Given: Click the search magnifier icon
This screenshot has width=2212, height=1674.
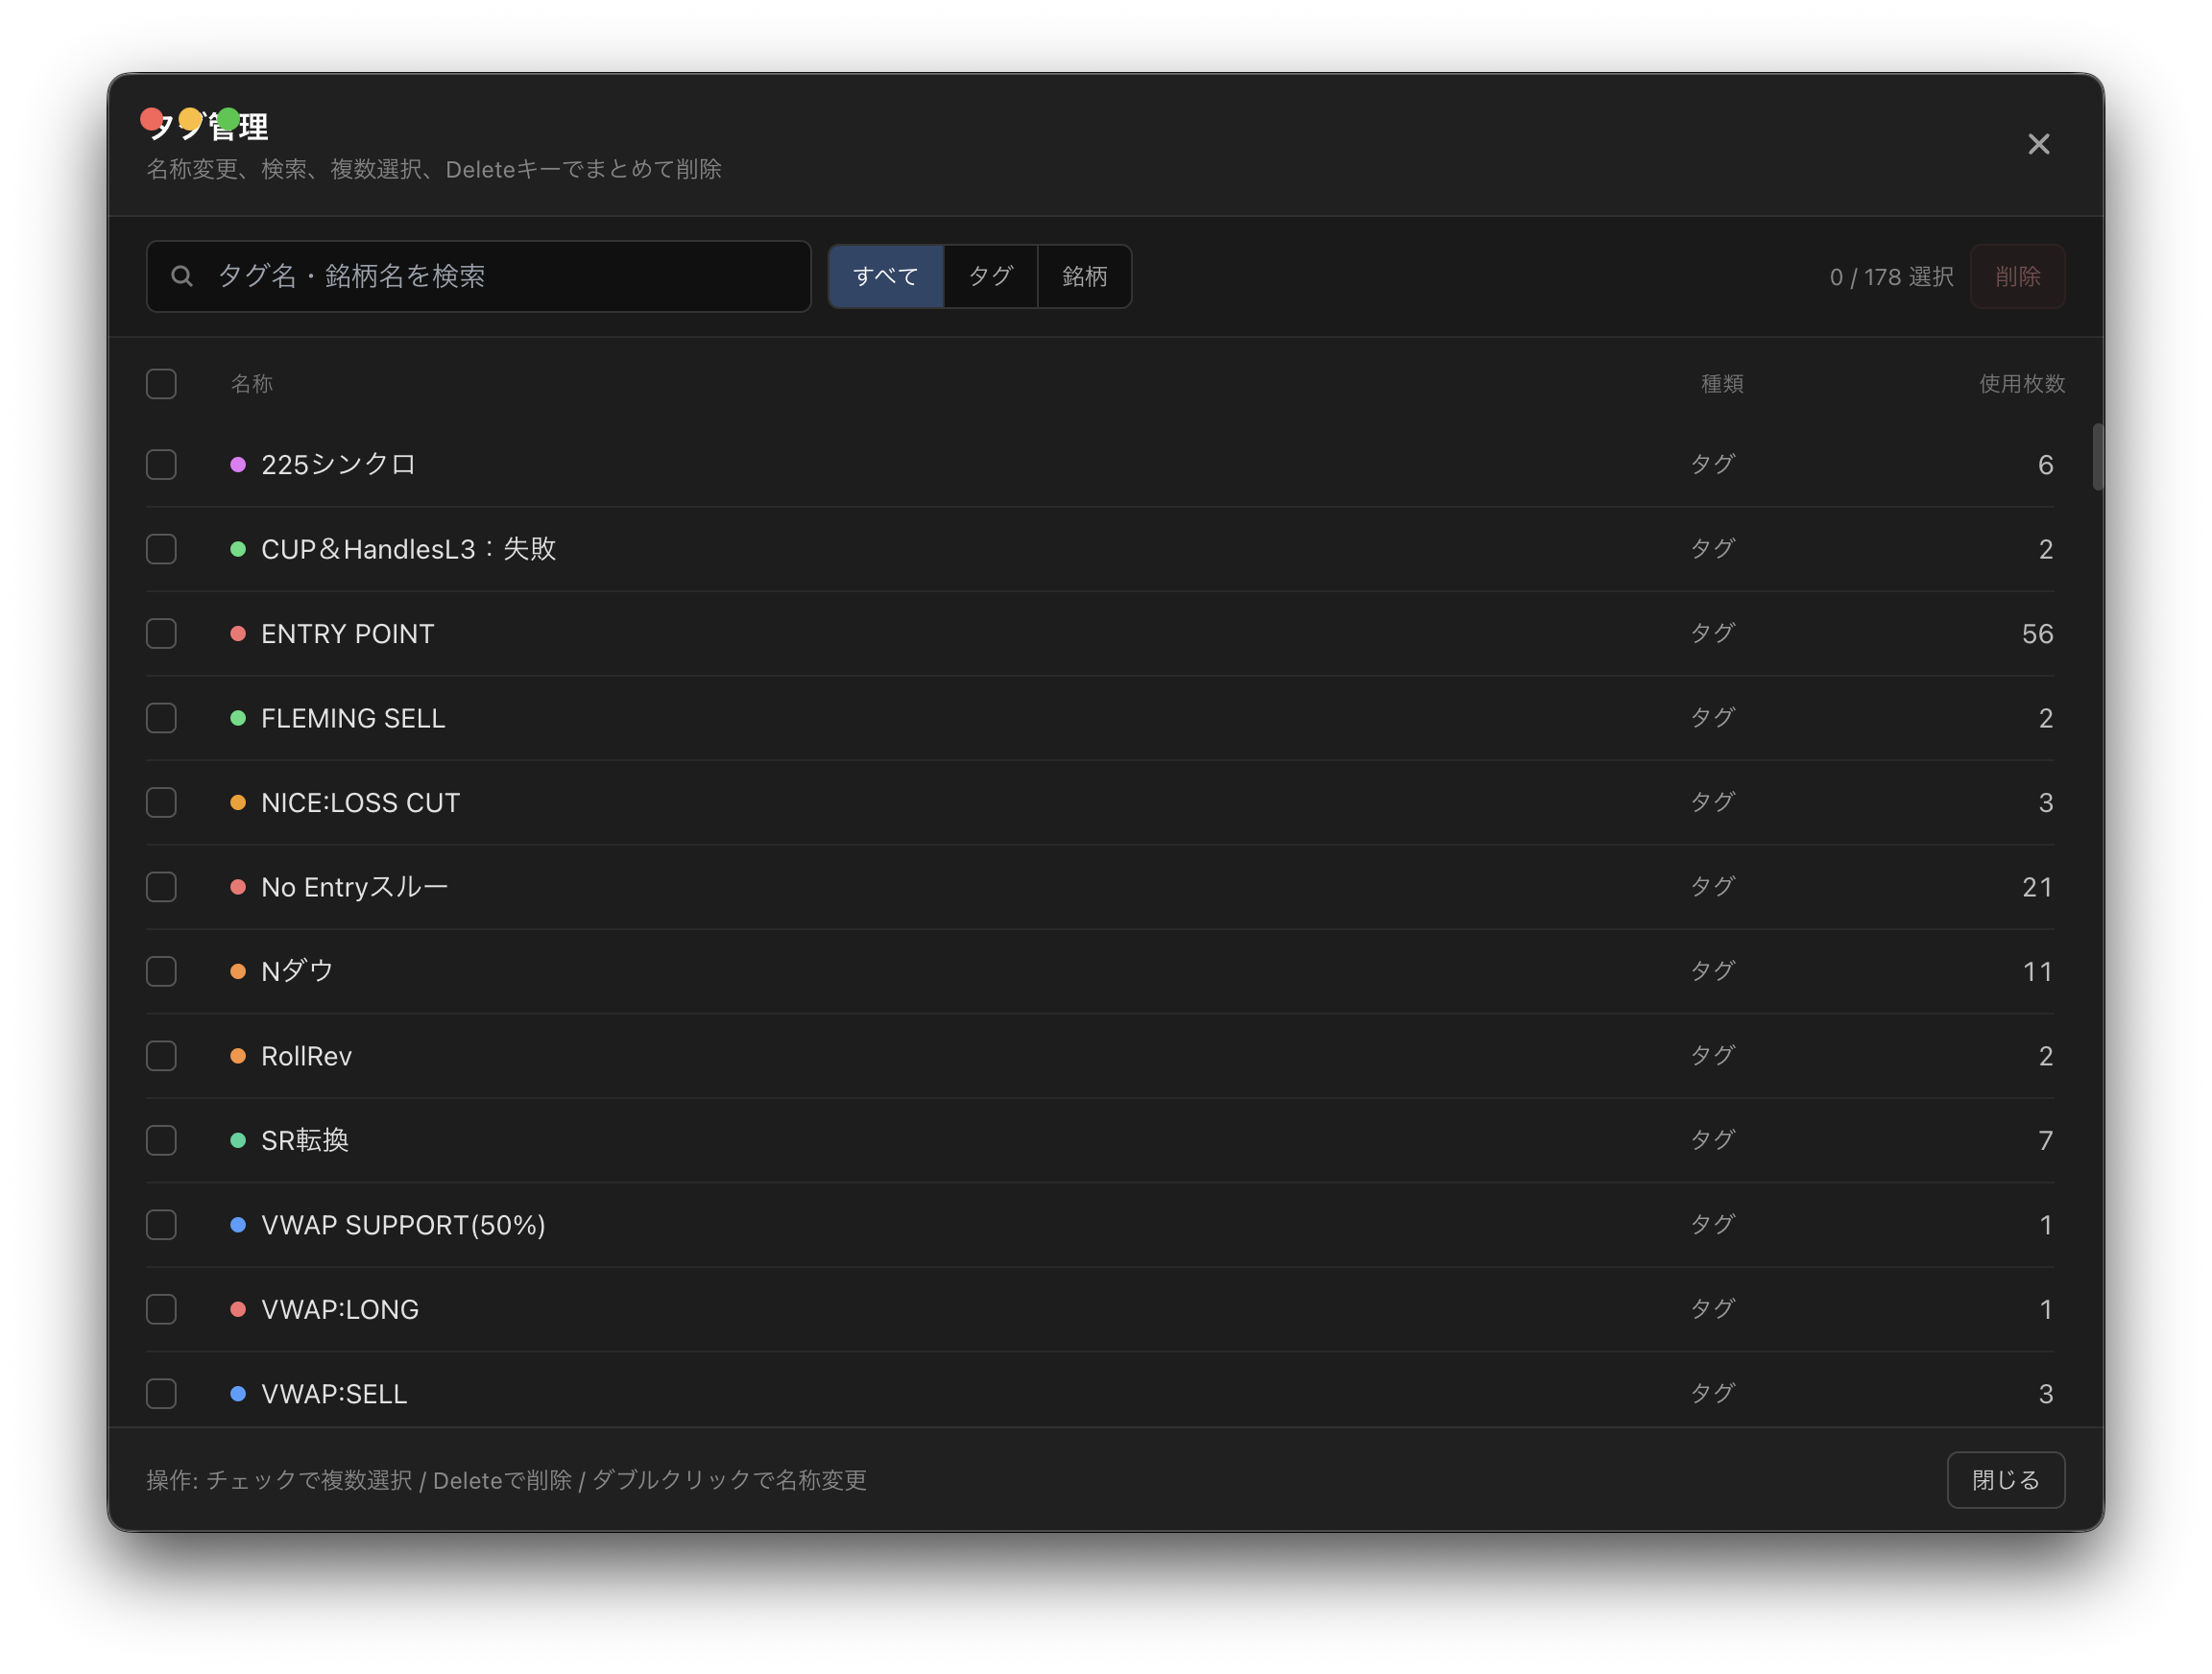Looking at the screenshot, I should pyautogui.click(x=181, y=276).
